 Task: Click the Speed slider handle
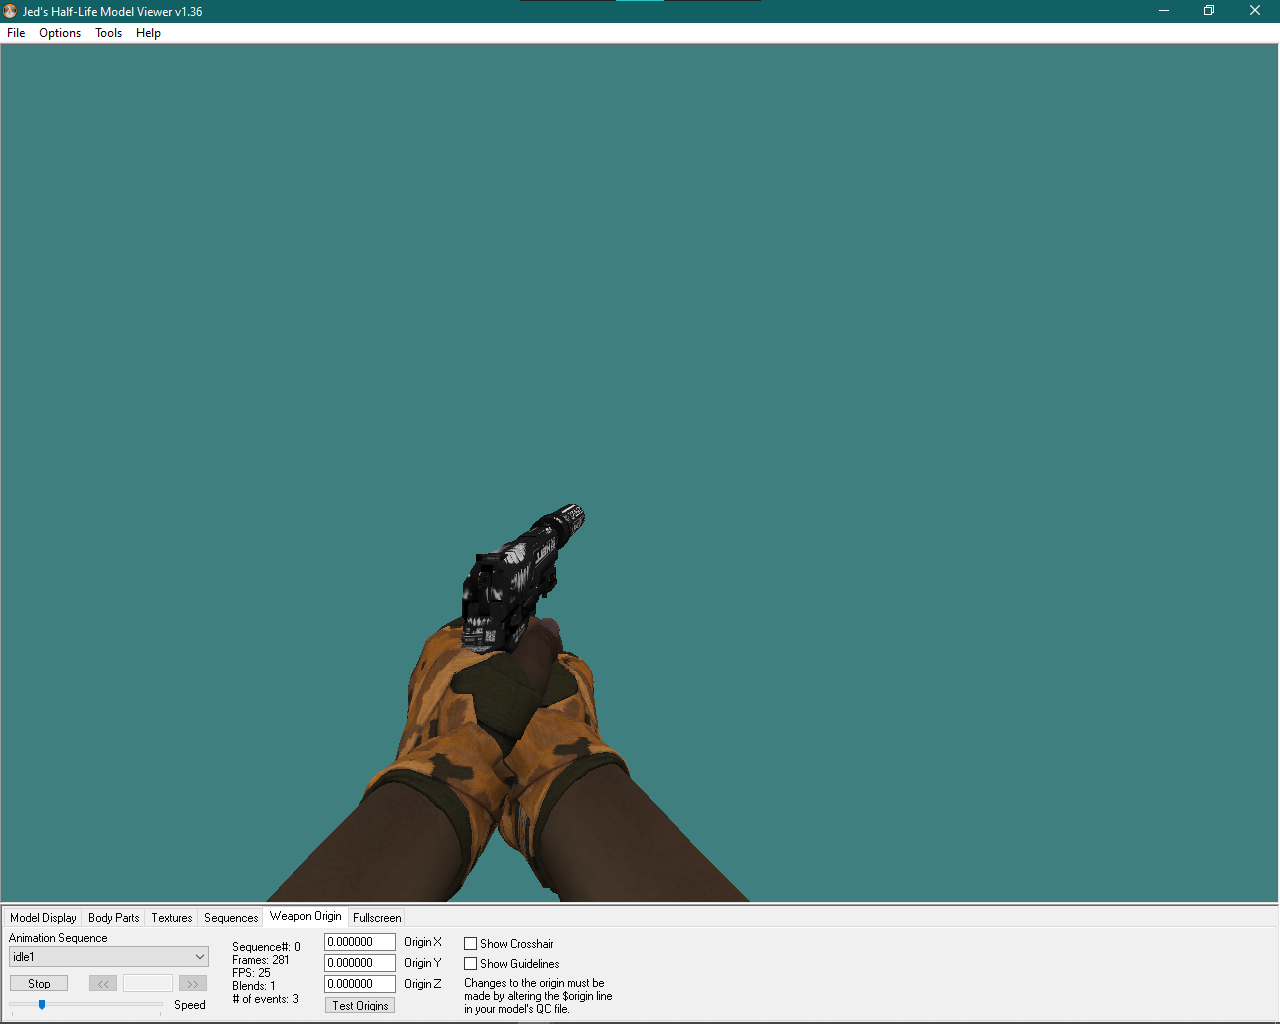[42, 1004]
